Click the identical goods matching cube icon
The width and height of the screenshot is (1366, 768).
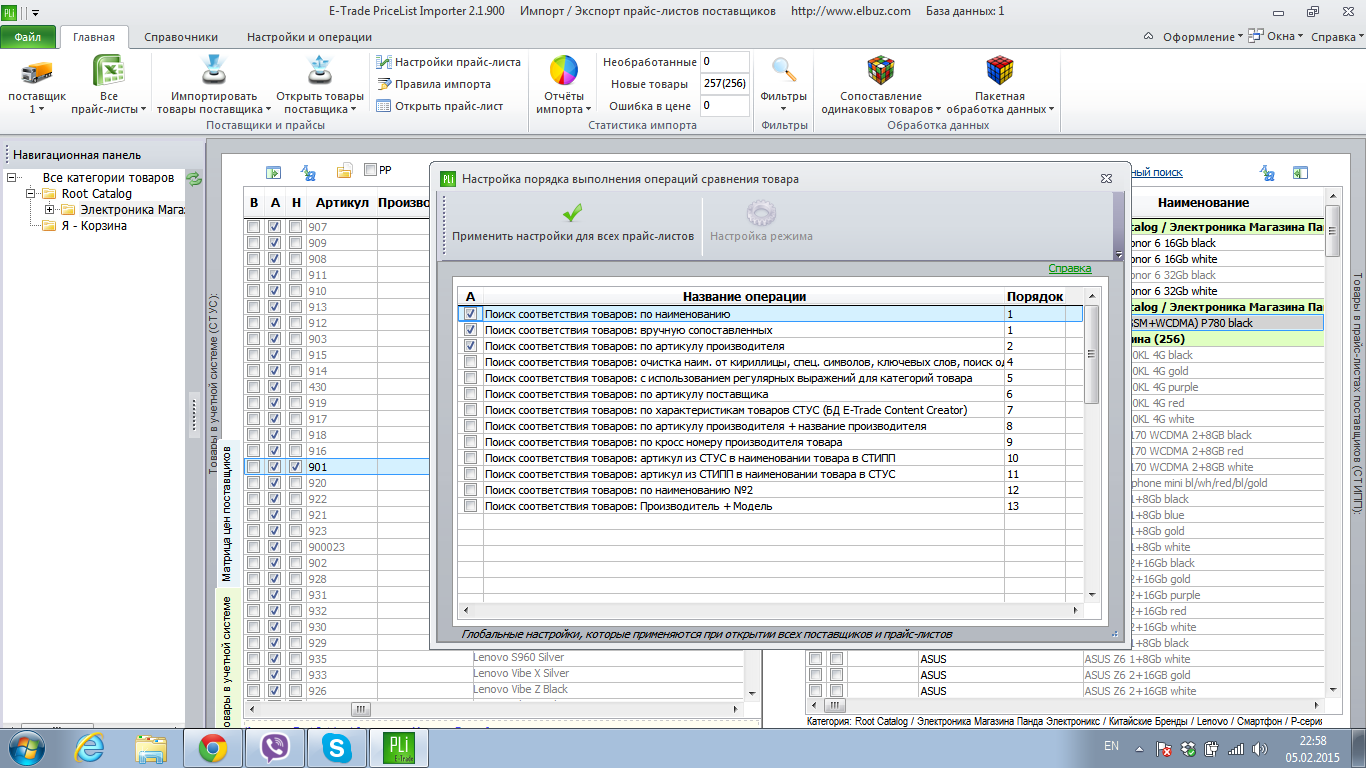click(x=880, y=72)
